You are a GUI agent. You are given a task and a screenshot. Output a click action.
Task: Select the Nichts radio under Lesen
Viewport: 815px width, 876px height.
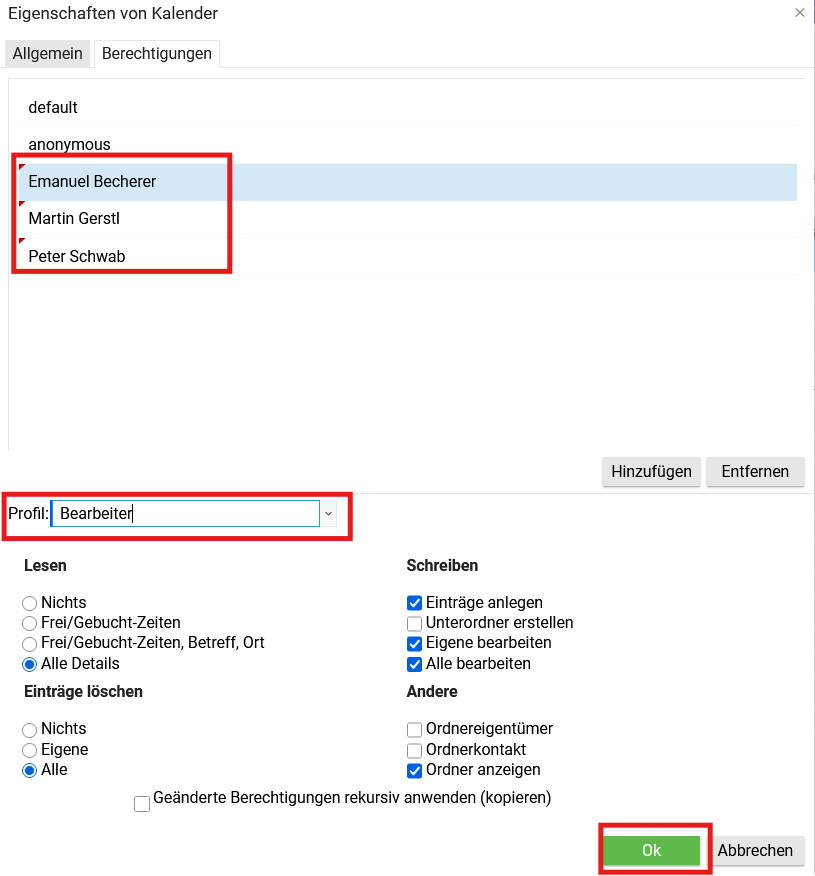click(x=30, y=603)
